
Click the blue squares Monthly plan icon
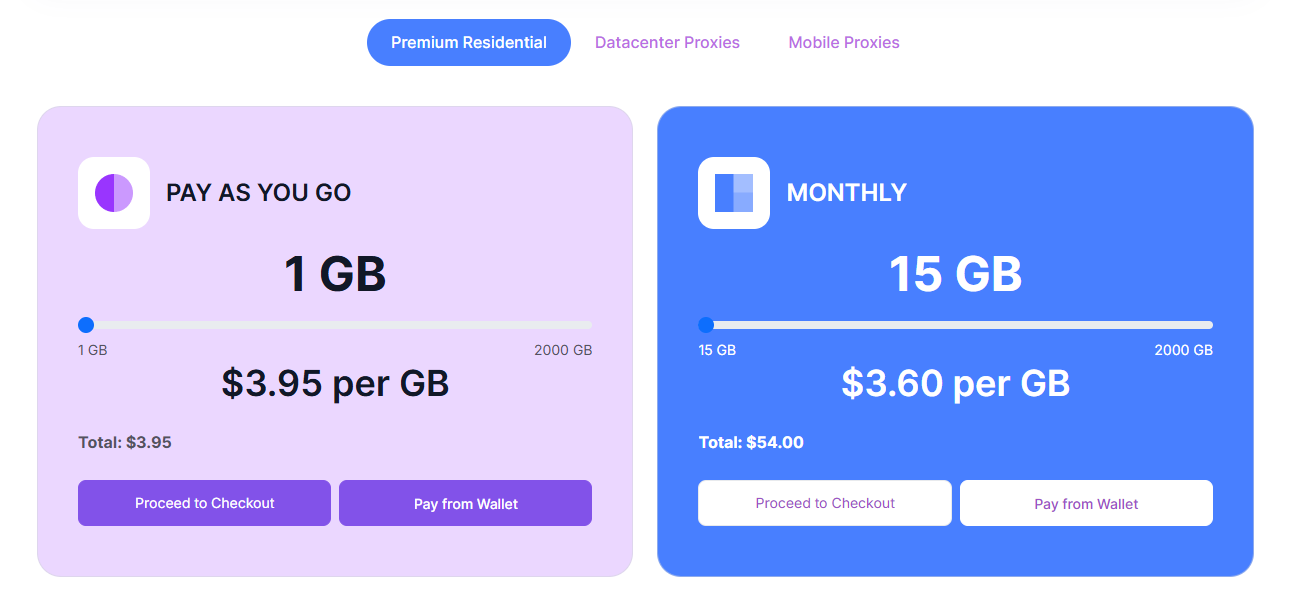(x=734, y=193)
